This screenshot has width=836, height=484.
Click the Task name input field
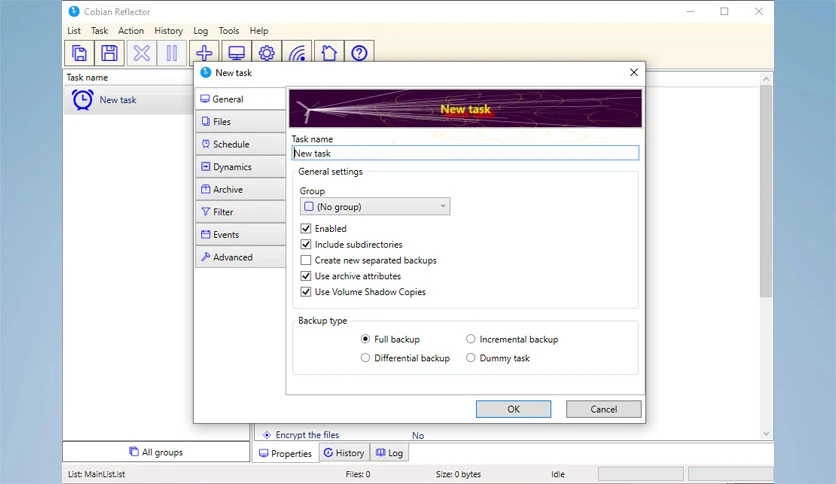(x=465, y=153)
